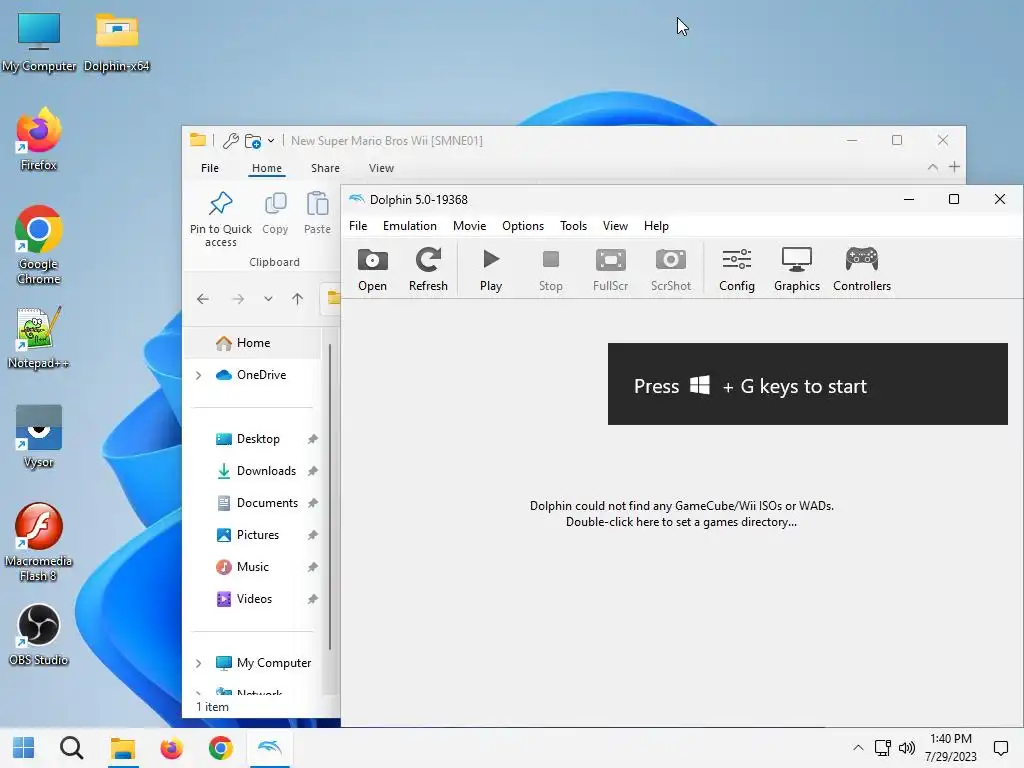Open Desktop in Quick access
Viewport: 1024px width, 768px height.
click(x=258, y=439)
